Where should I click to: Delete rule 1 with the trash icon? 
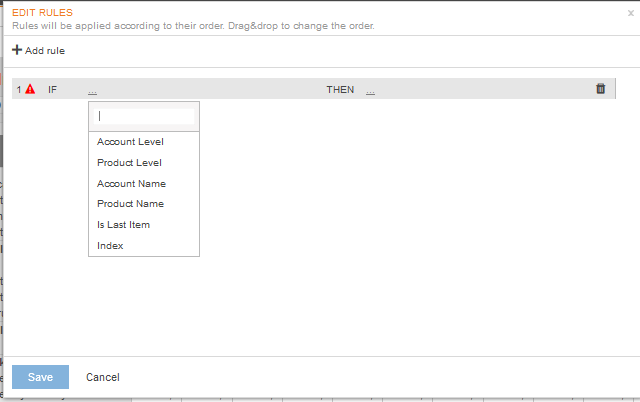point(601,89)
